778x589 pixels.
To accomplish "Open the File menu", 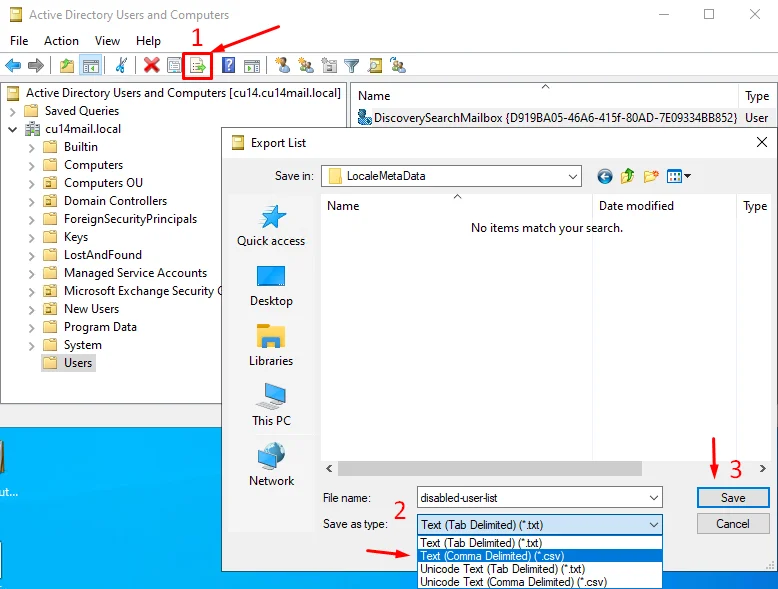I will (19, 41).
